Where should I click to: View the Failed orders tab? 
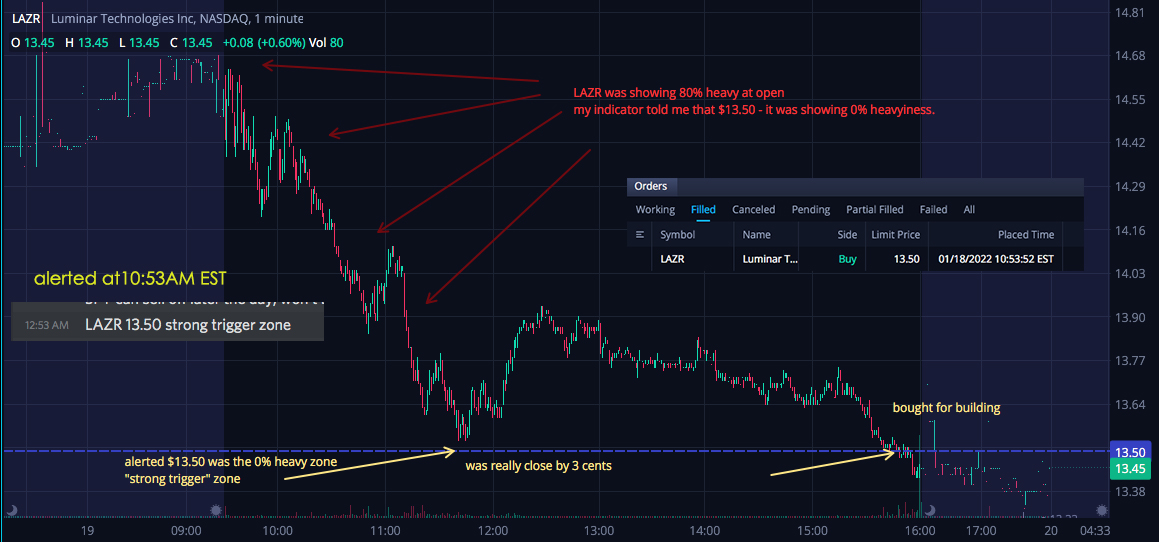(934, 209)
